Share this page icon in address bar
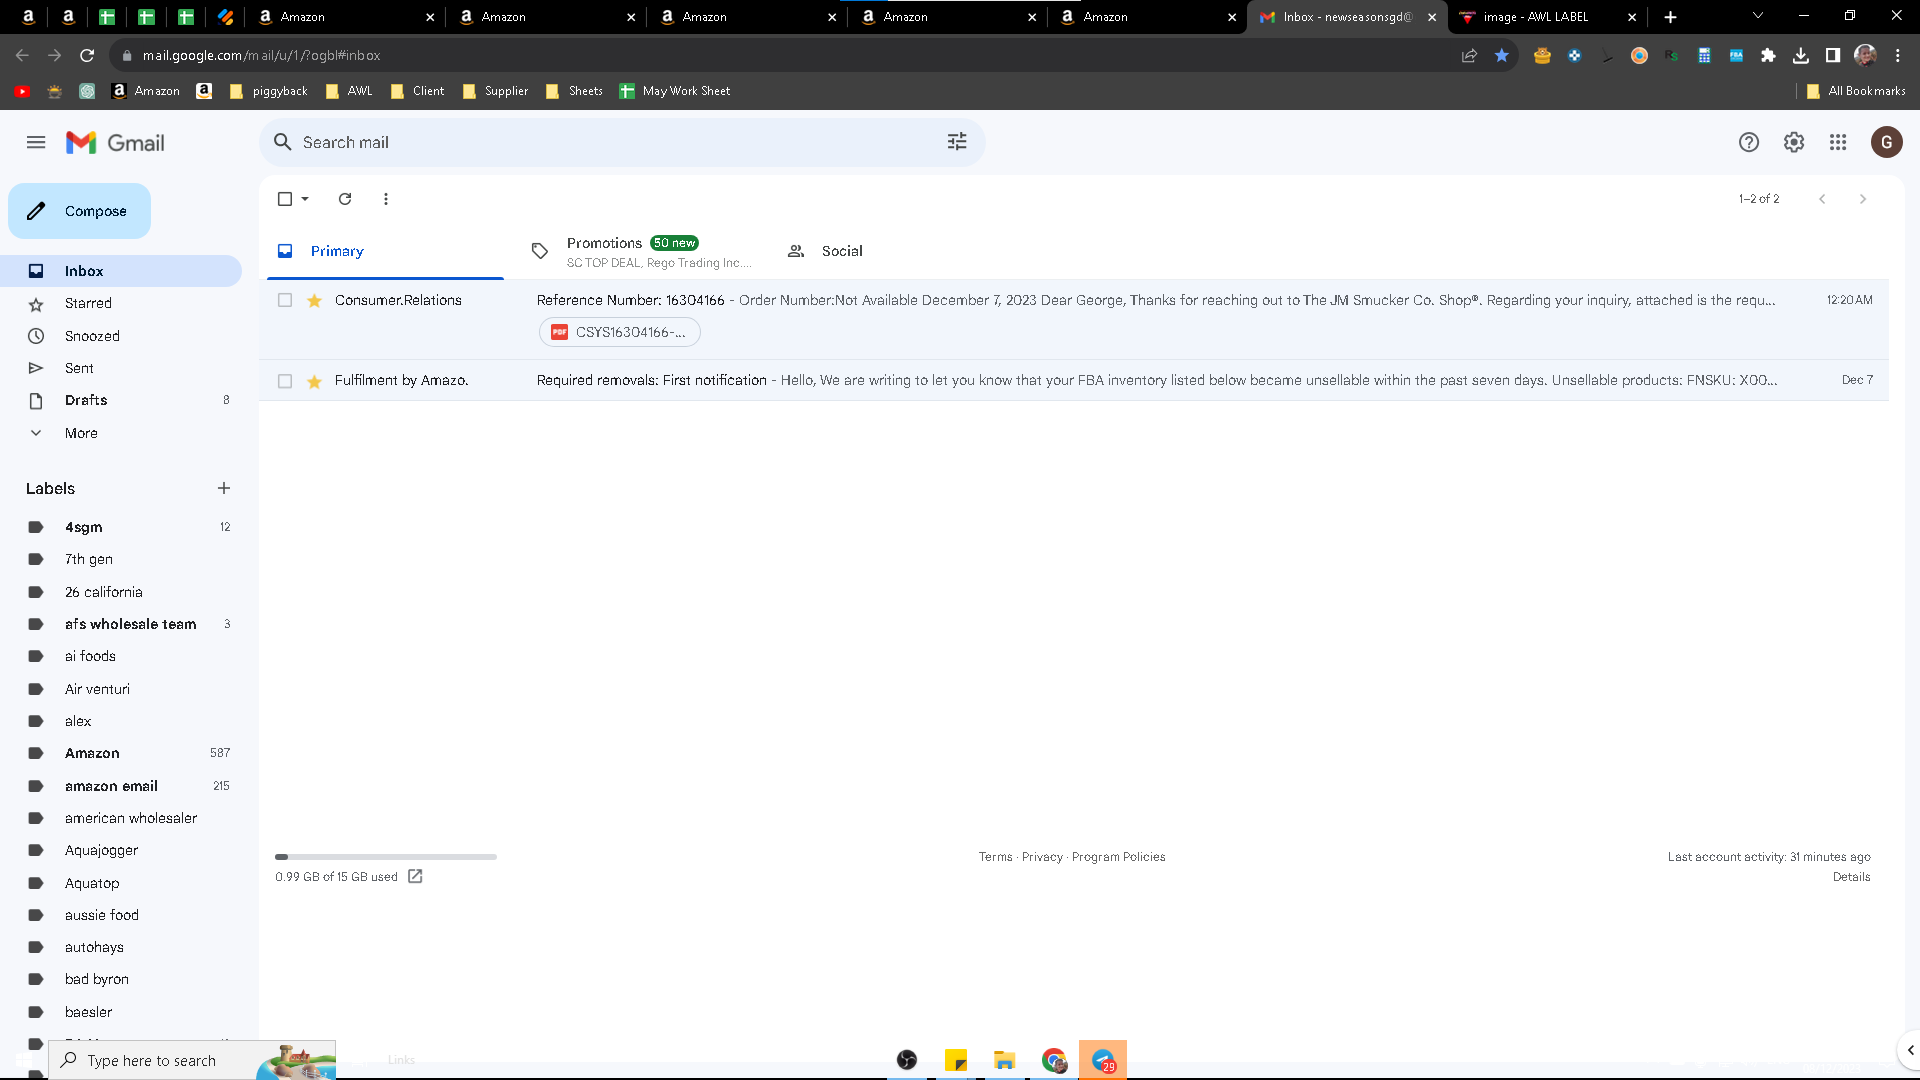Viewport: 1920px width, 1080px height. pyautogui.click(x=1469, y=55)
